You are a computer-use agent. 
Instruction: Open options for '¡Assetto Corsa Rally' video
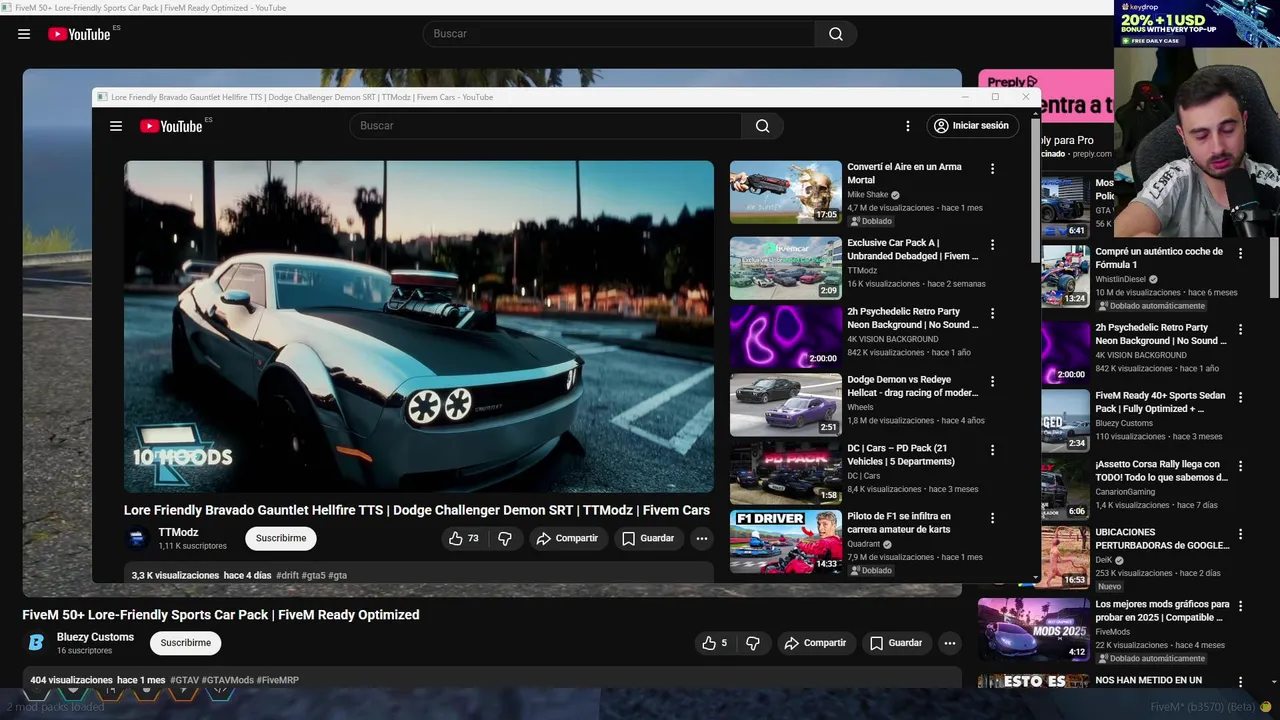pos(1240,466)
